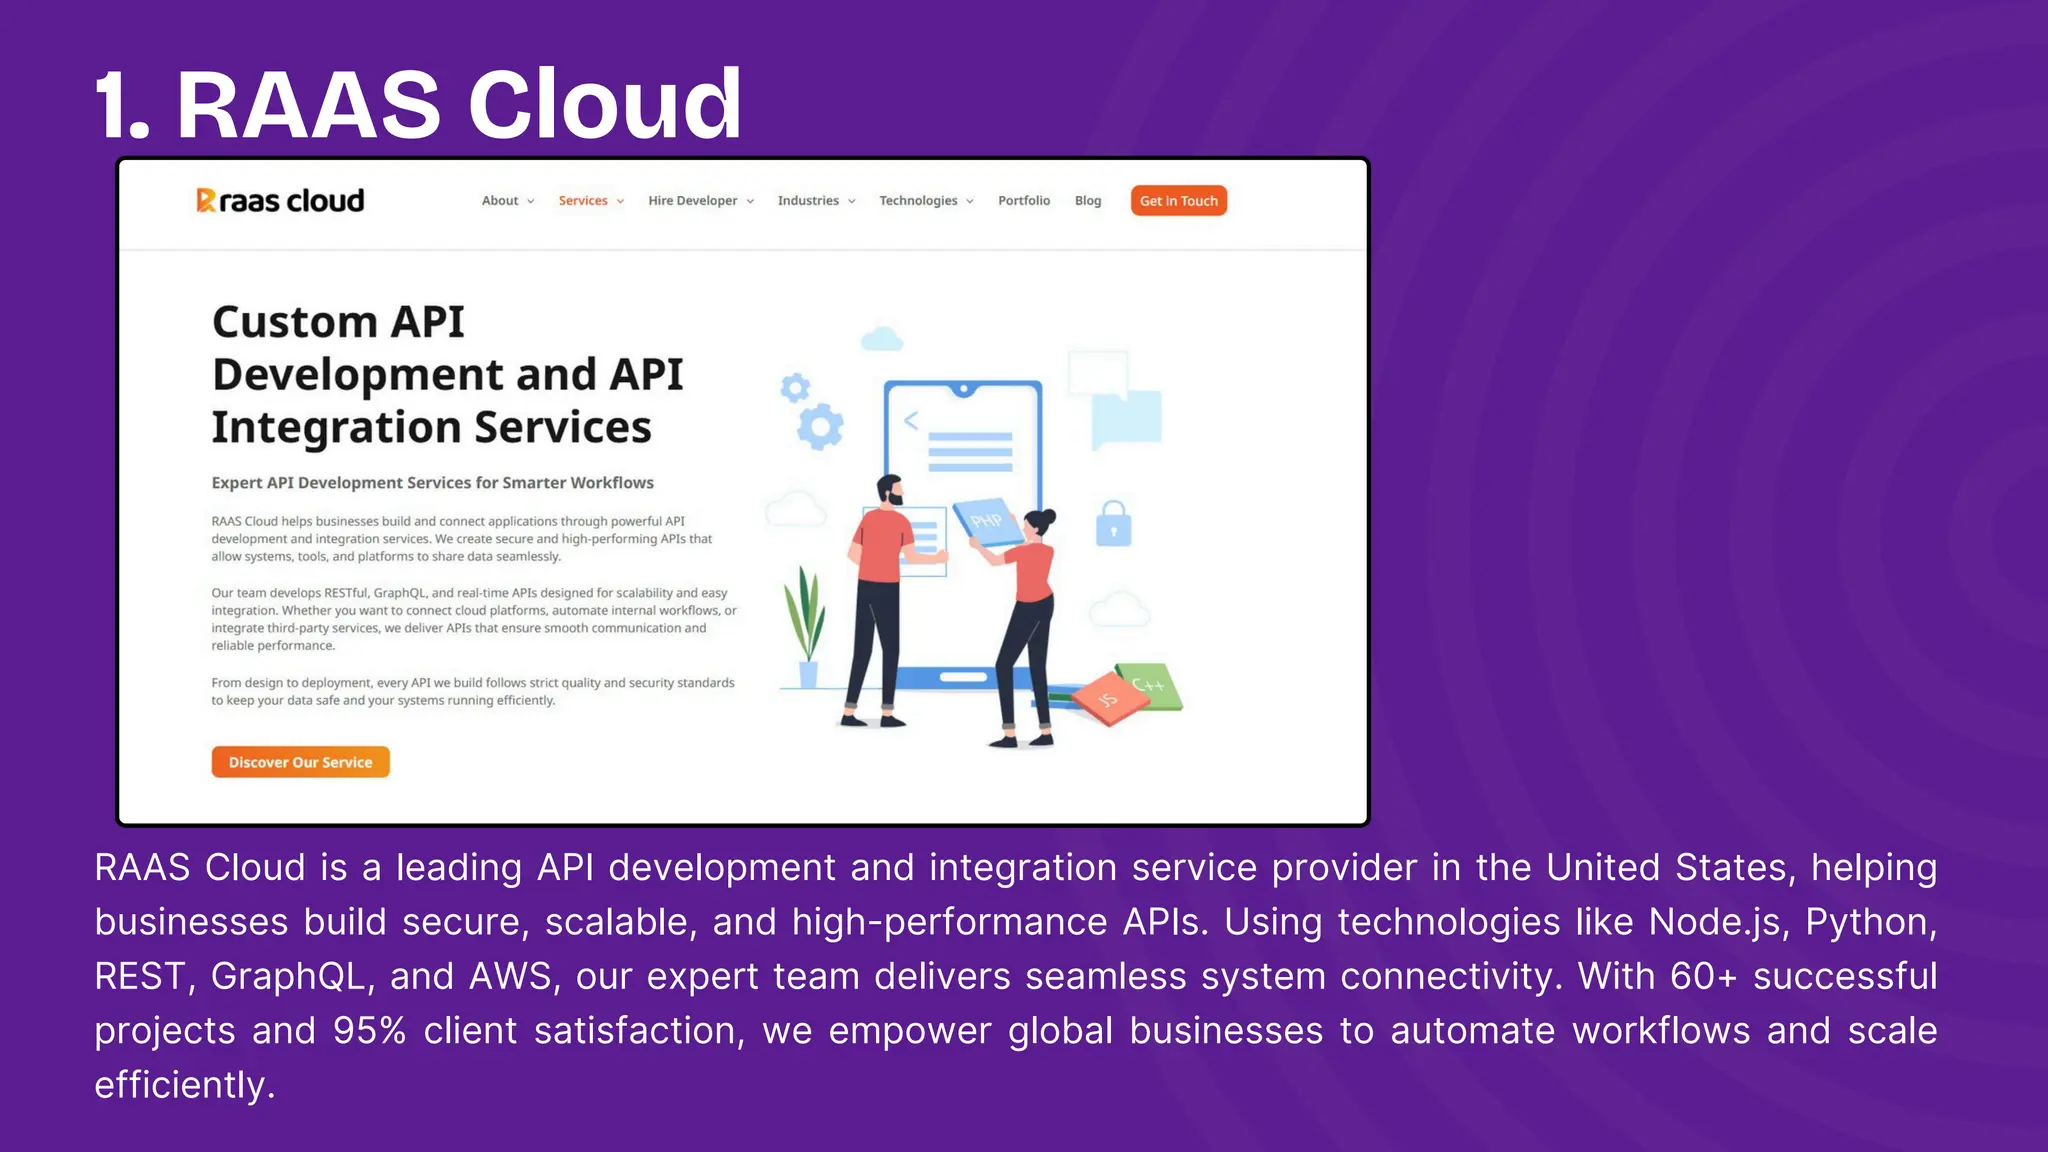Image resolution: width=2048 pixels, height=1152 pixels.
Task: Expand the Hire Developer dropdown arrow
Action: pyautogui.click(x=750, y=201)
